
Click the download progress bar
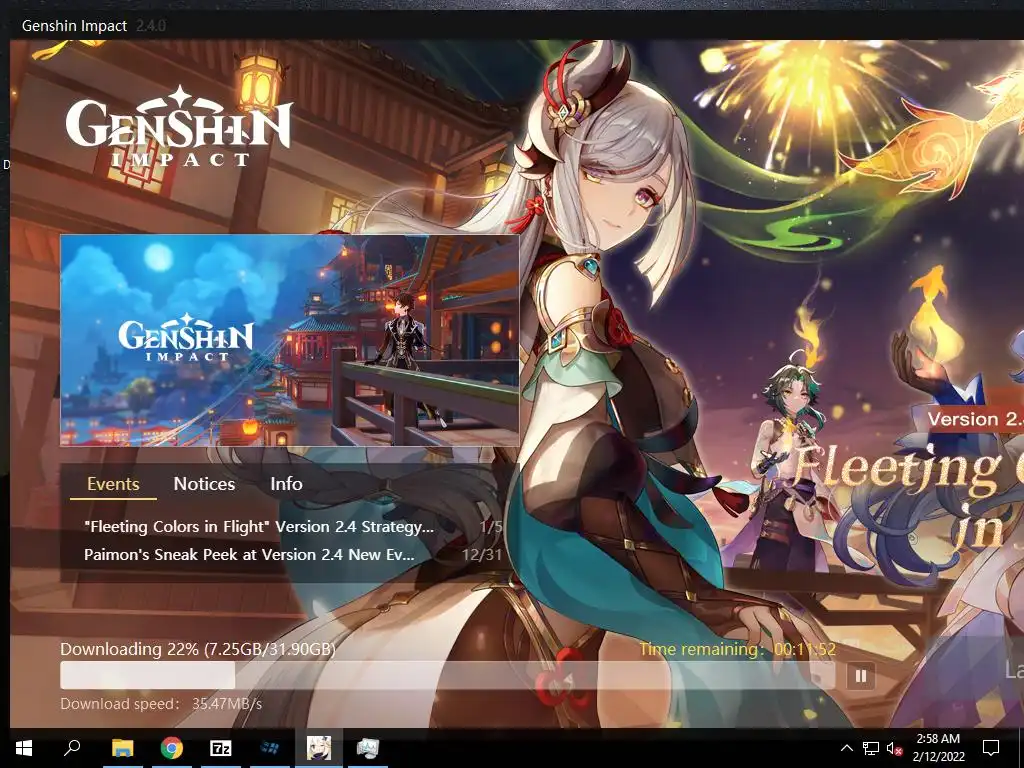pos(447,676)
